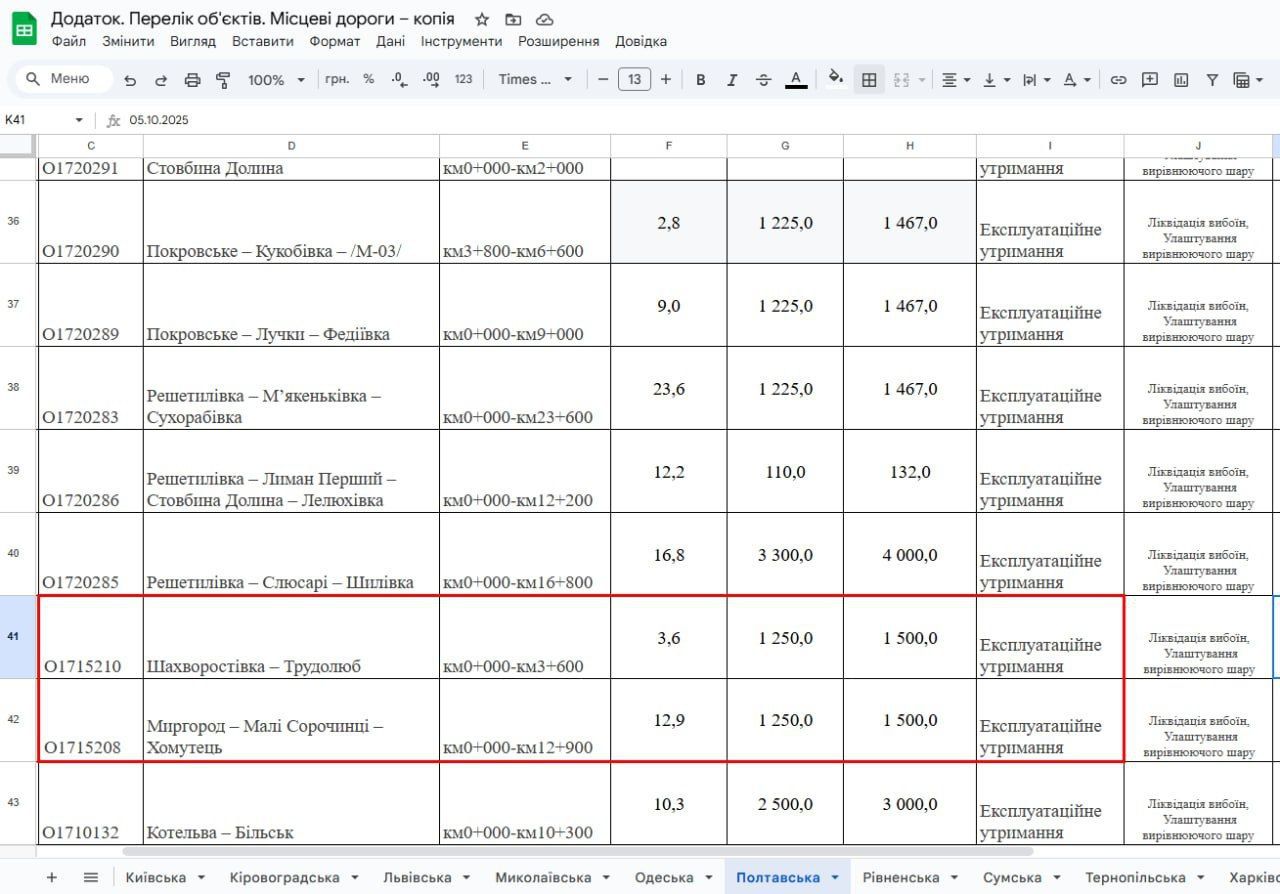Click the Insert link icon

pos(1119,80)
